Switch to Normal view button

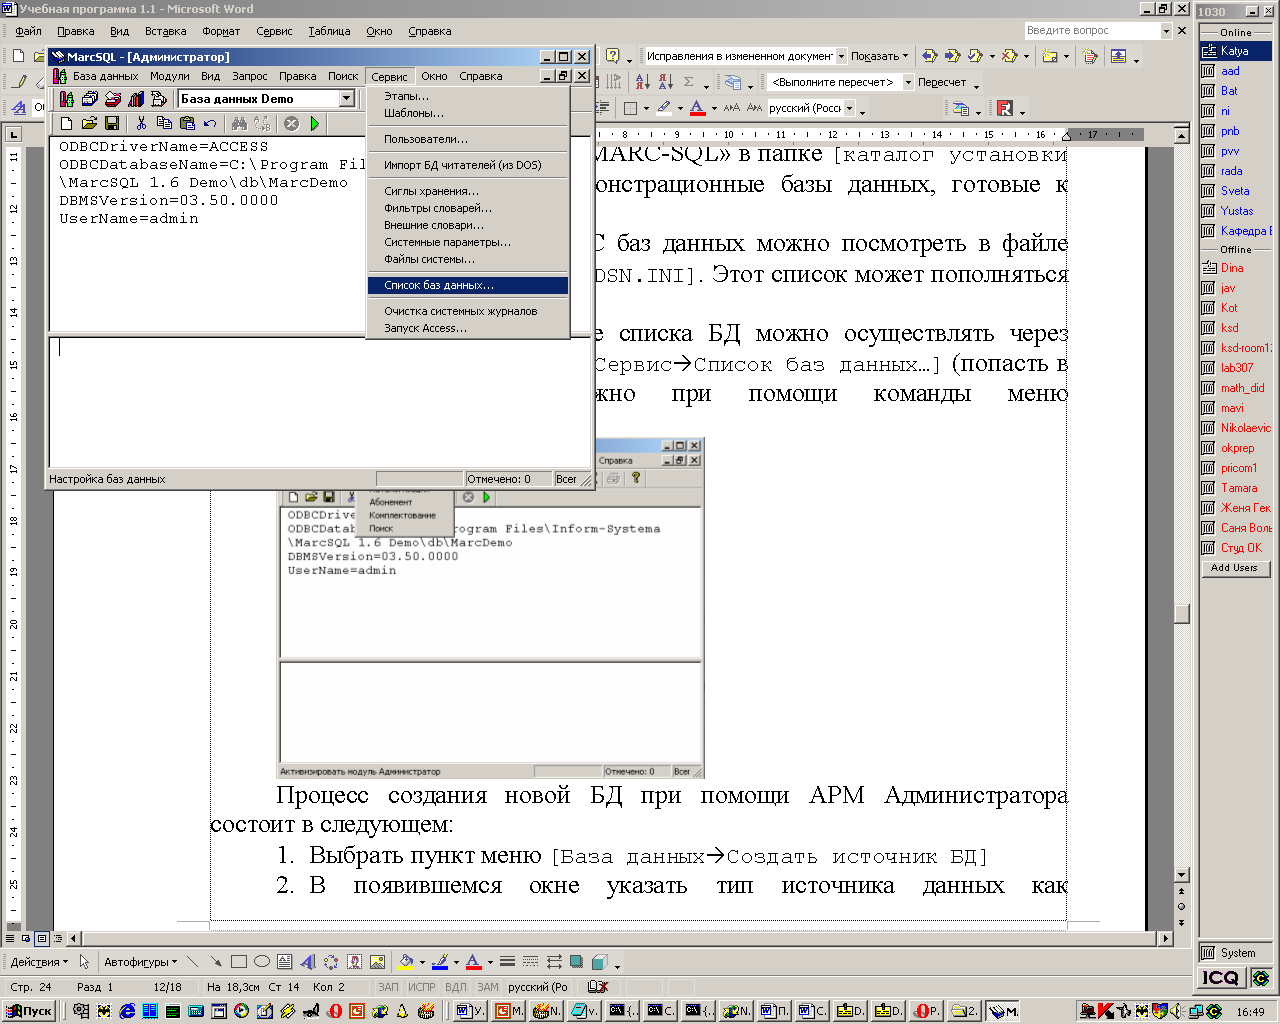pyautogui.click(x=11, y=939)
